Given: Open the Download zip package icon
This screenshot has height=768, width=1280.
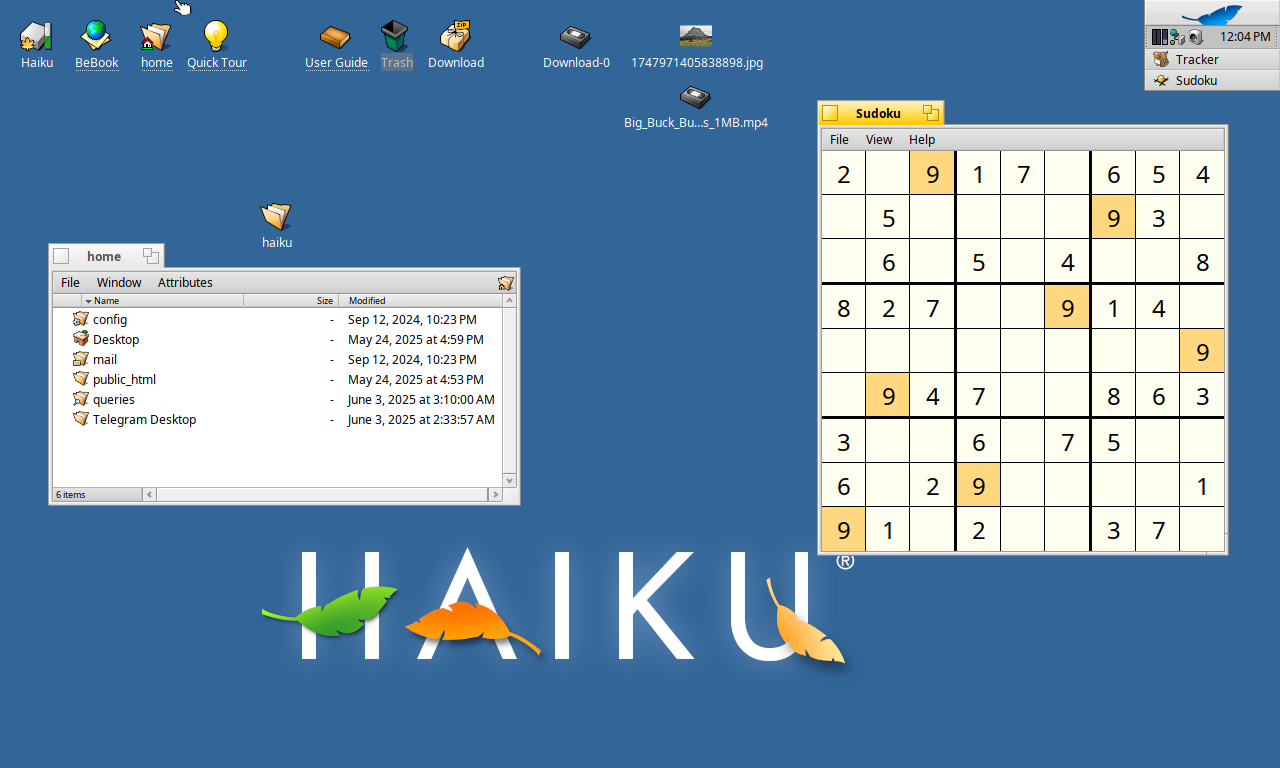Looking at the screenshot, I should (x=455, y=36).
